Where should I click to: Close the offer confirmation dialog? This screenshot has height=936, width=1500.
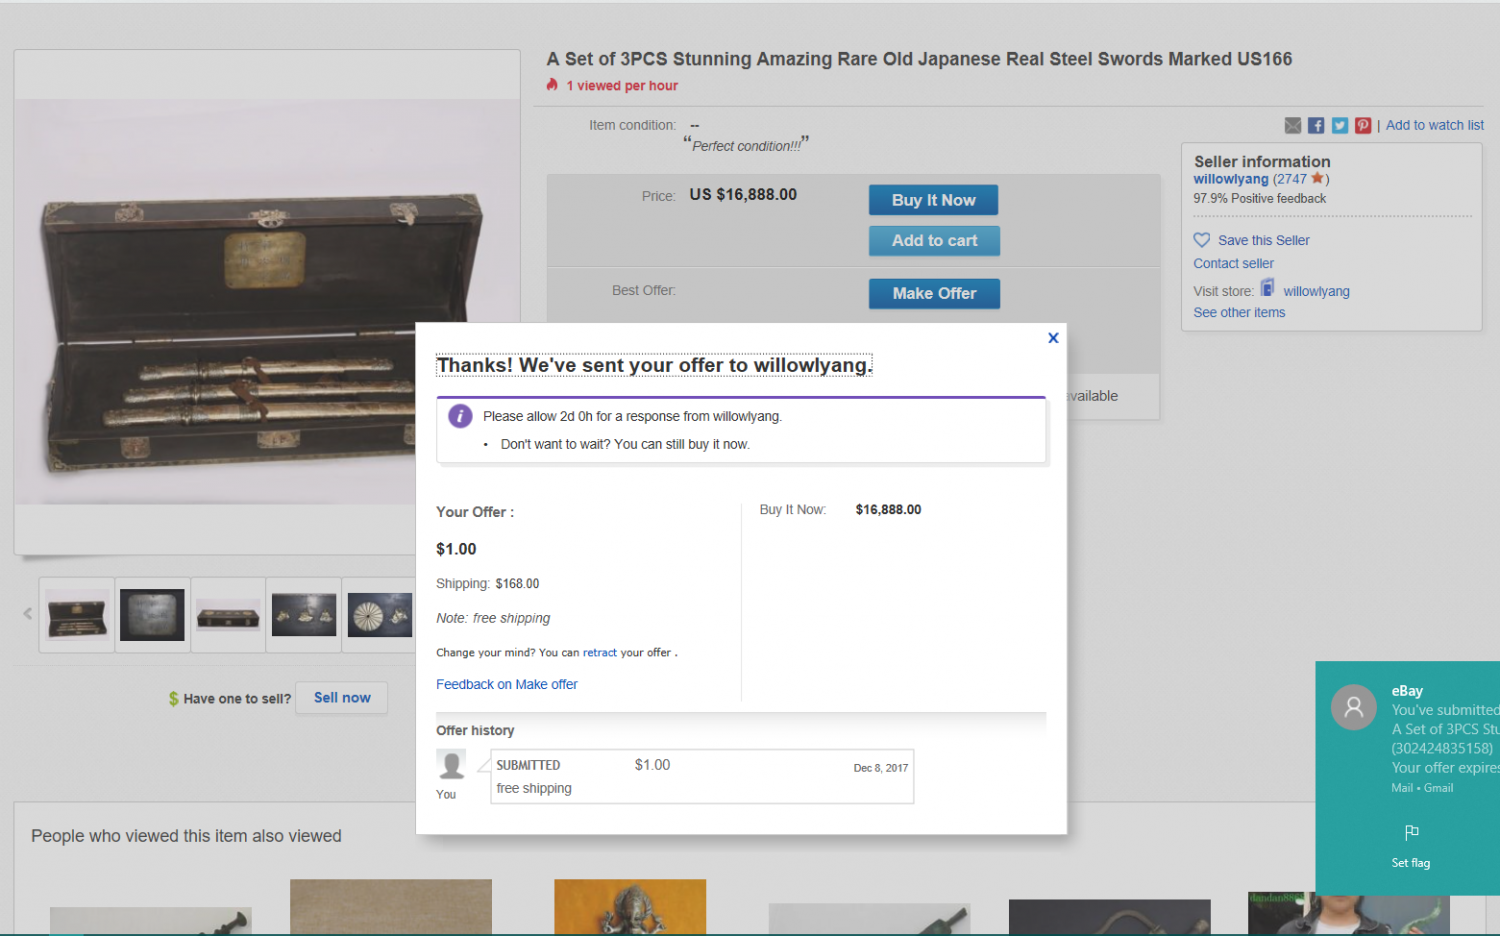[1053, 338]
